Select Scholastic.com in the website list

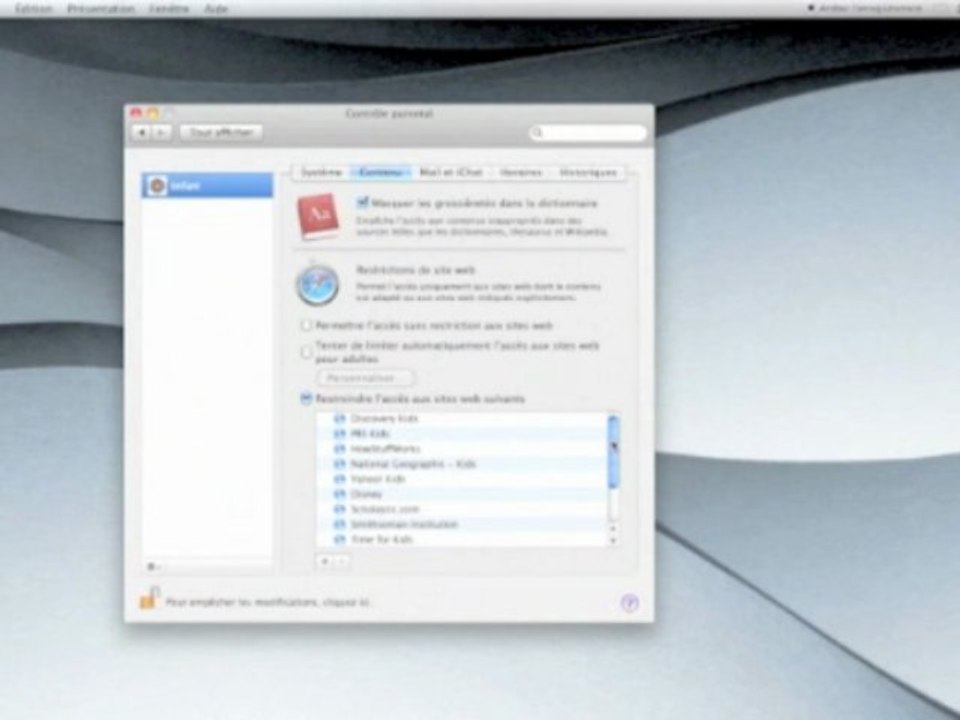click(x=462, y=509)
